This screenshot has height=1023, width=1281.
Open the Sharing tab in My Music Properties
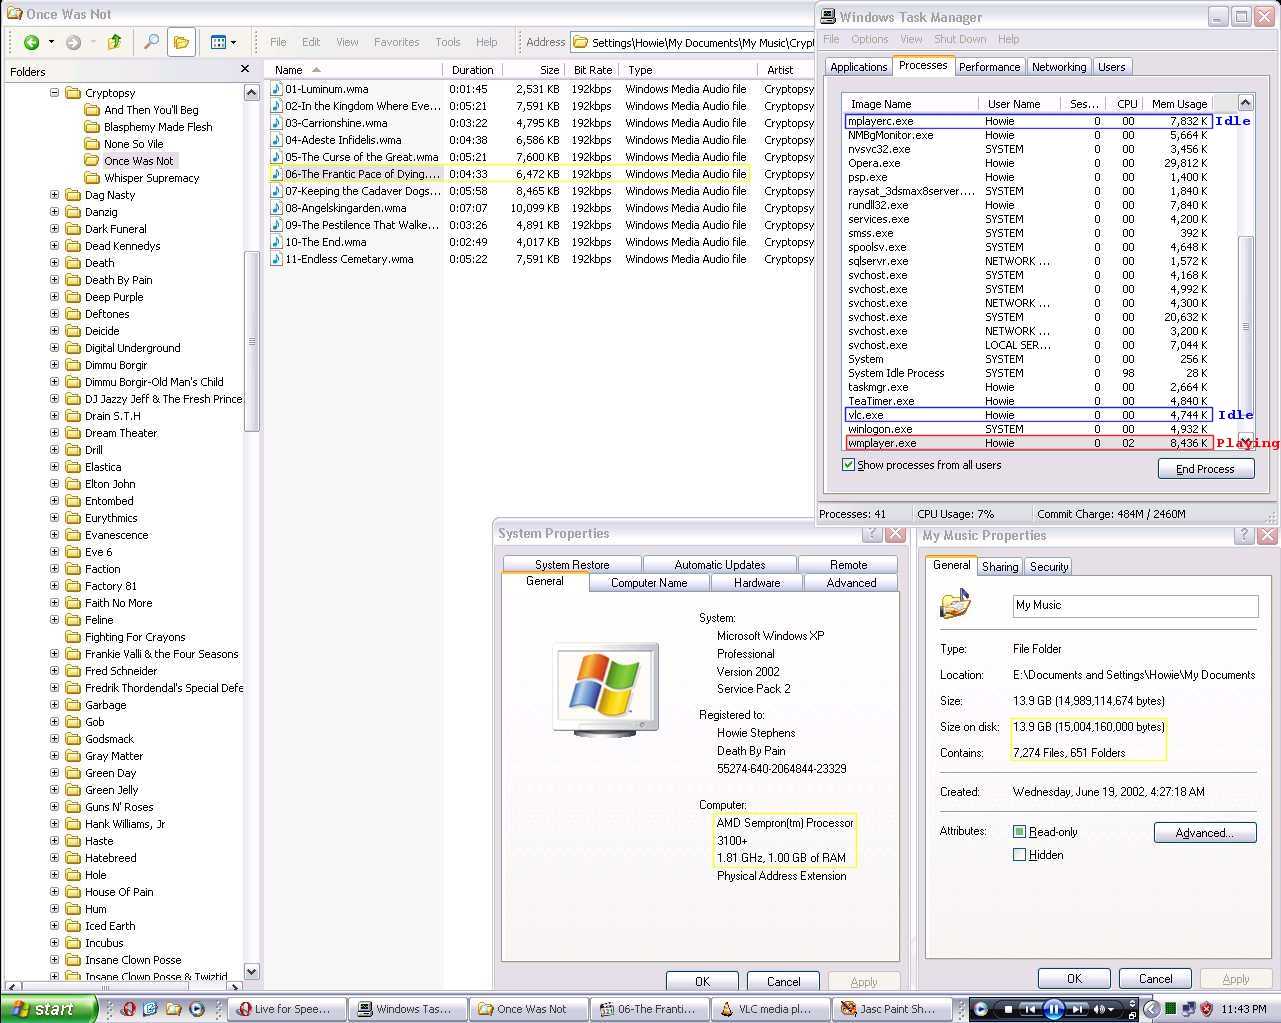coord(999,567)
